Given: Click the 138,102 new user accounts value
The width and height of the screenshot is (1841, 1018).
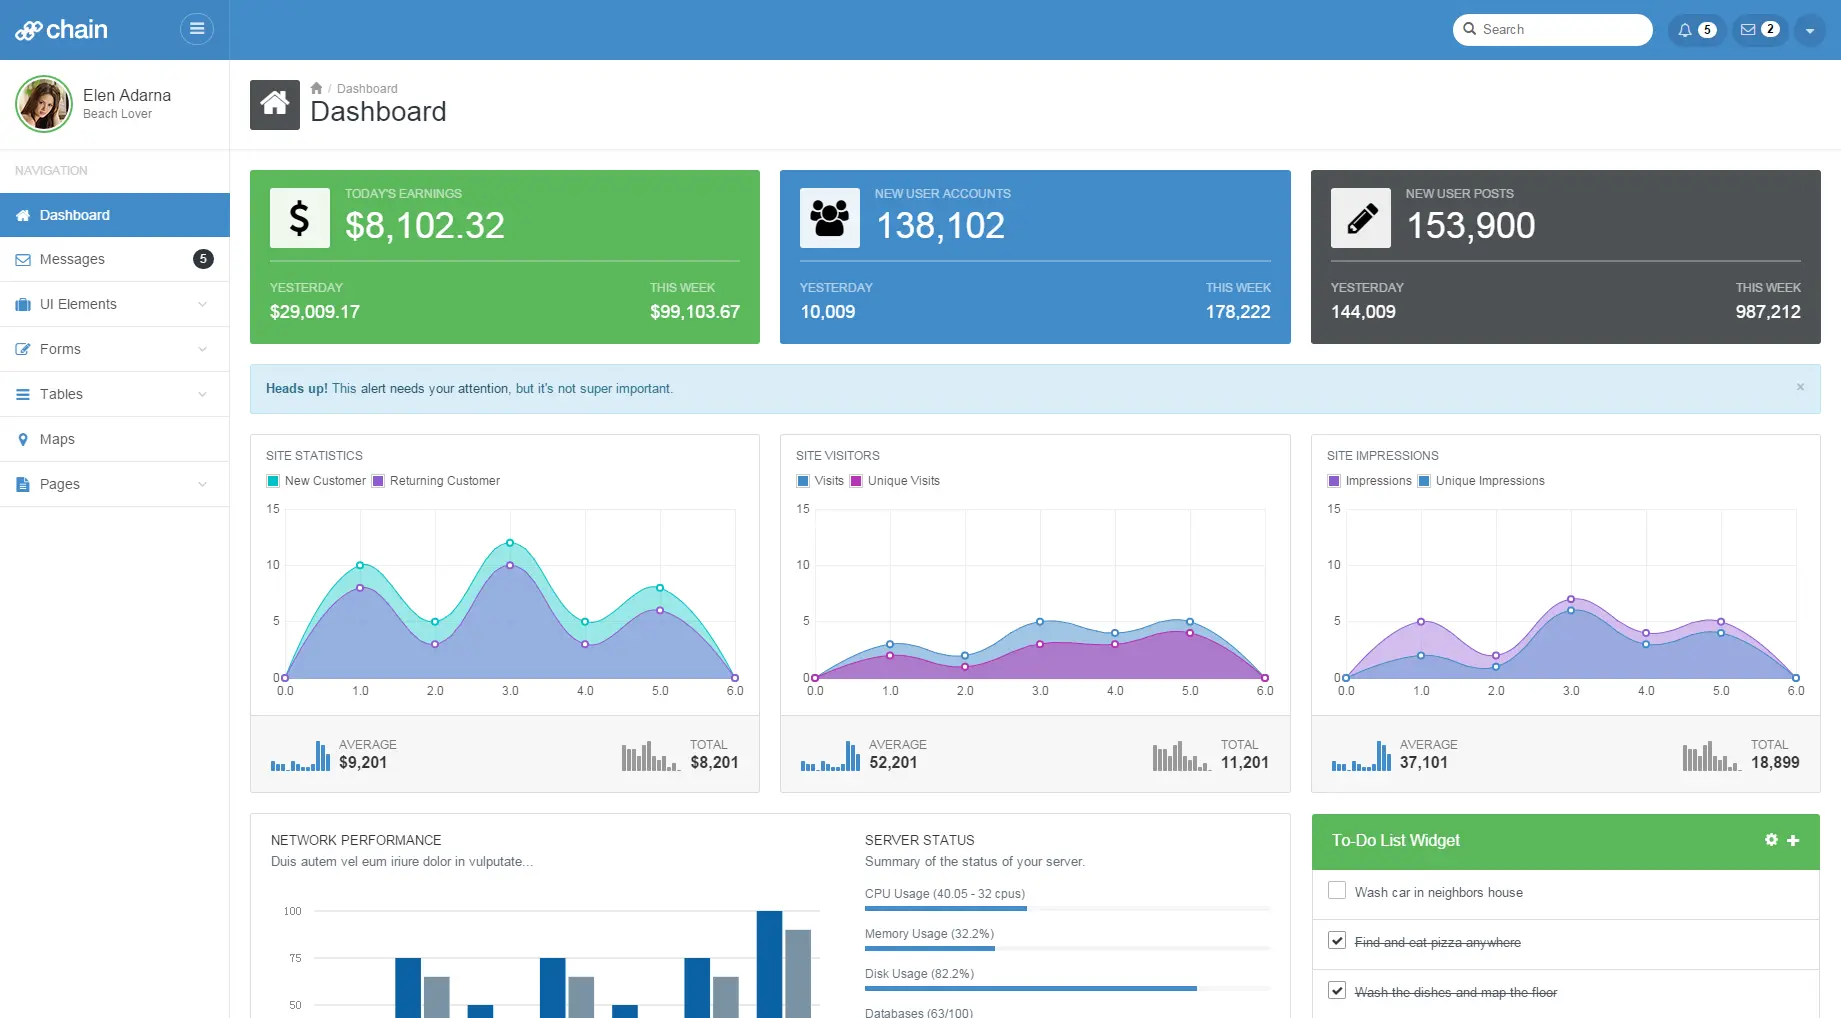Looking at the screenshot, I should [x=940, y=226].
